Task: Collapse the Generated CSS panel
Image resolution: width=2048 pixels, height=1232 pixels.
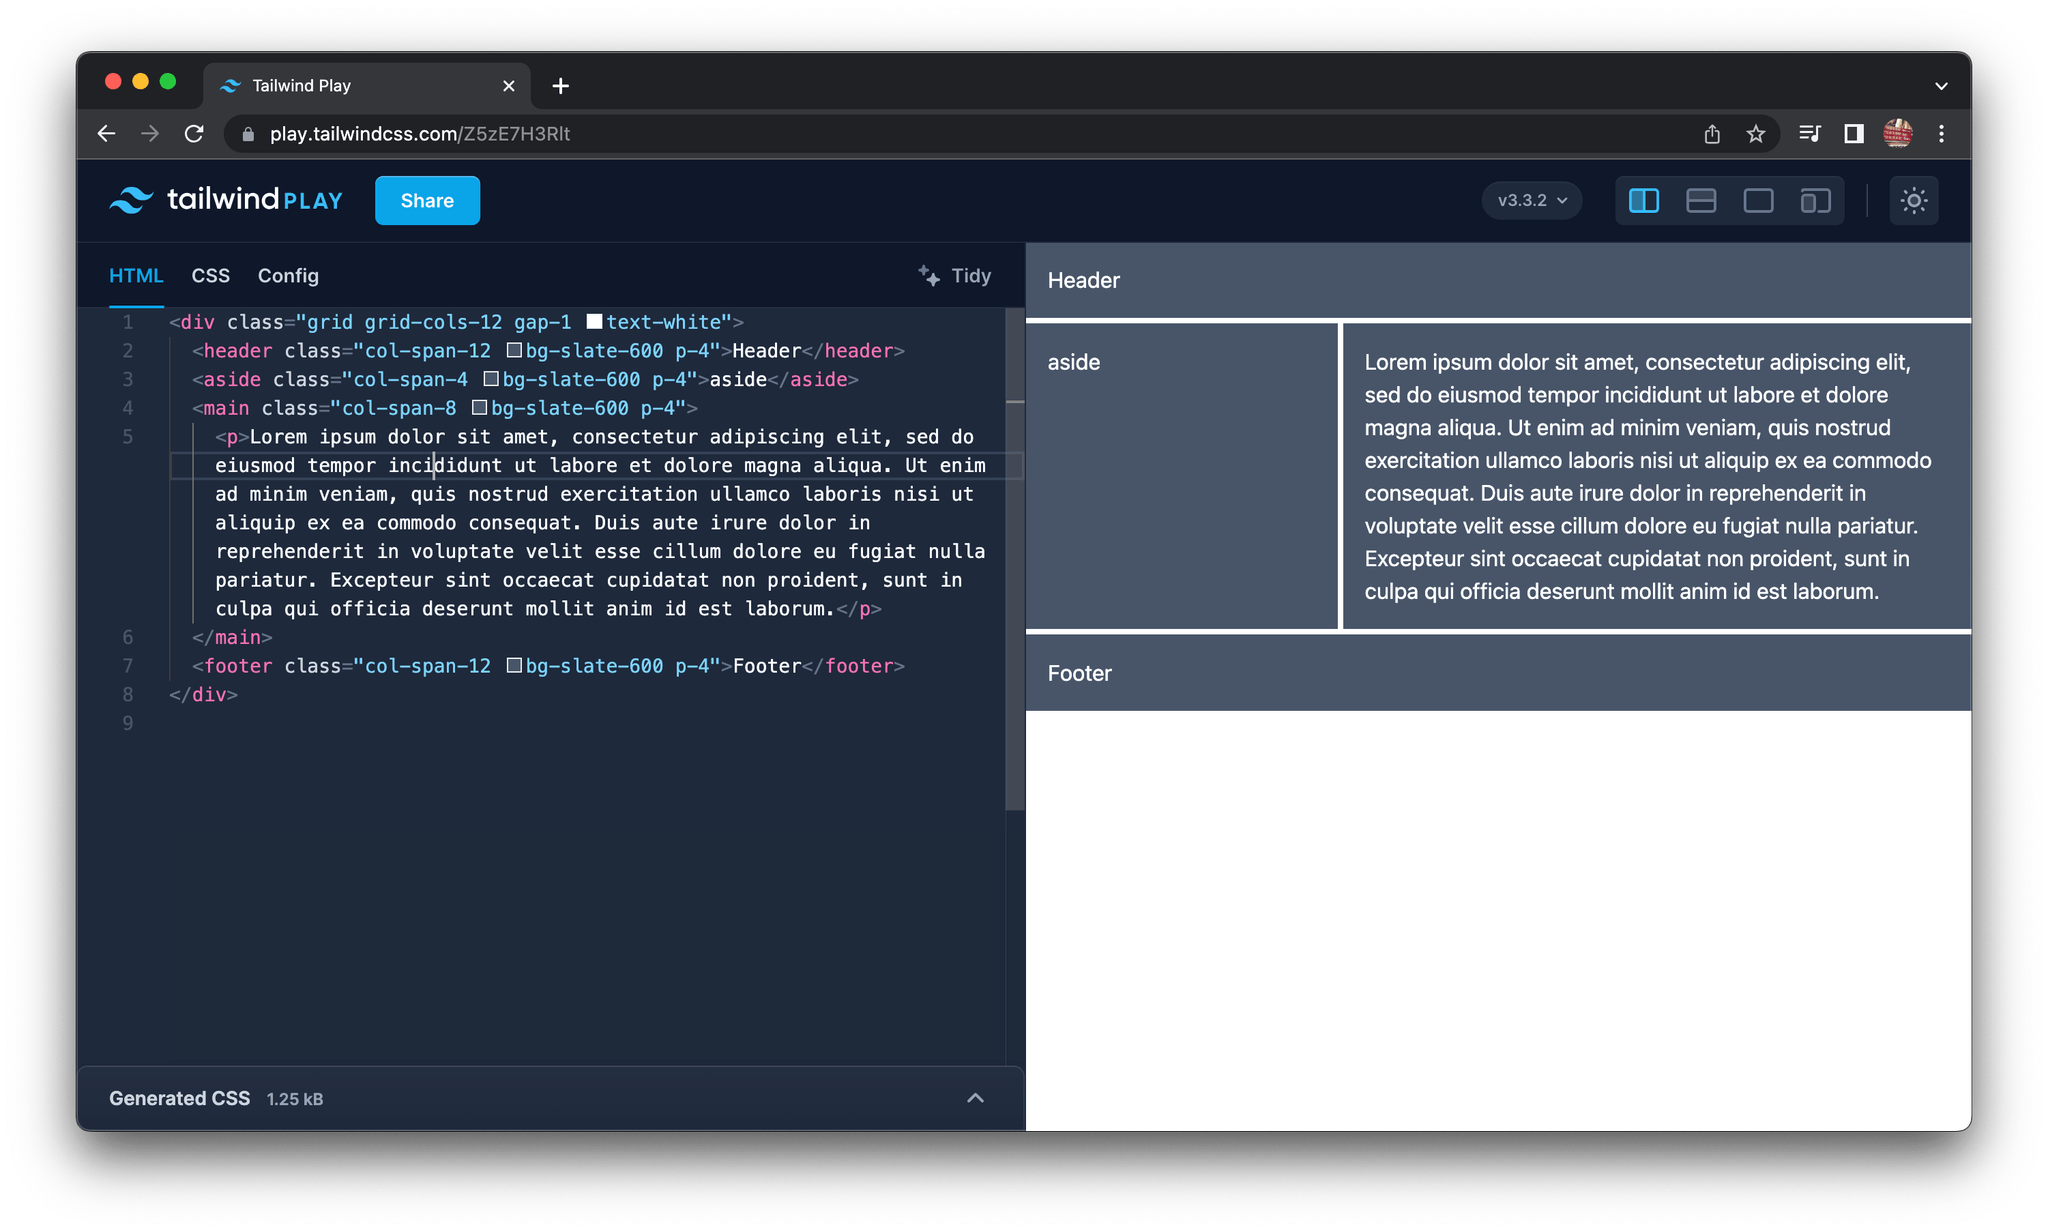Action: pos(975,1097)
